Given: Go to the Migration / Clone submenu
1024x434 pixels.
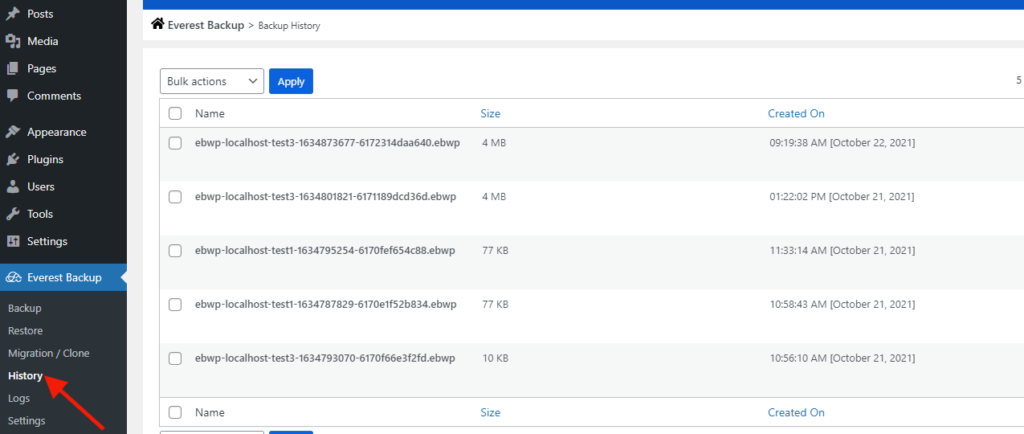Looking at the screenshot, I should (x=49, y=353).
